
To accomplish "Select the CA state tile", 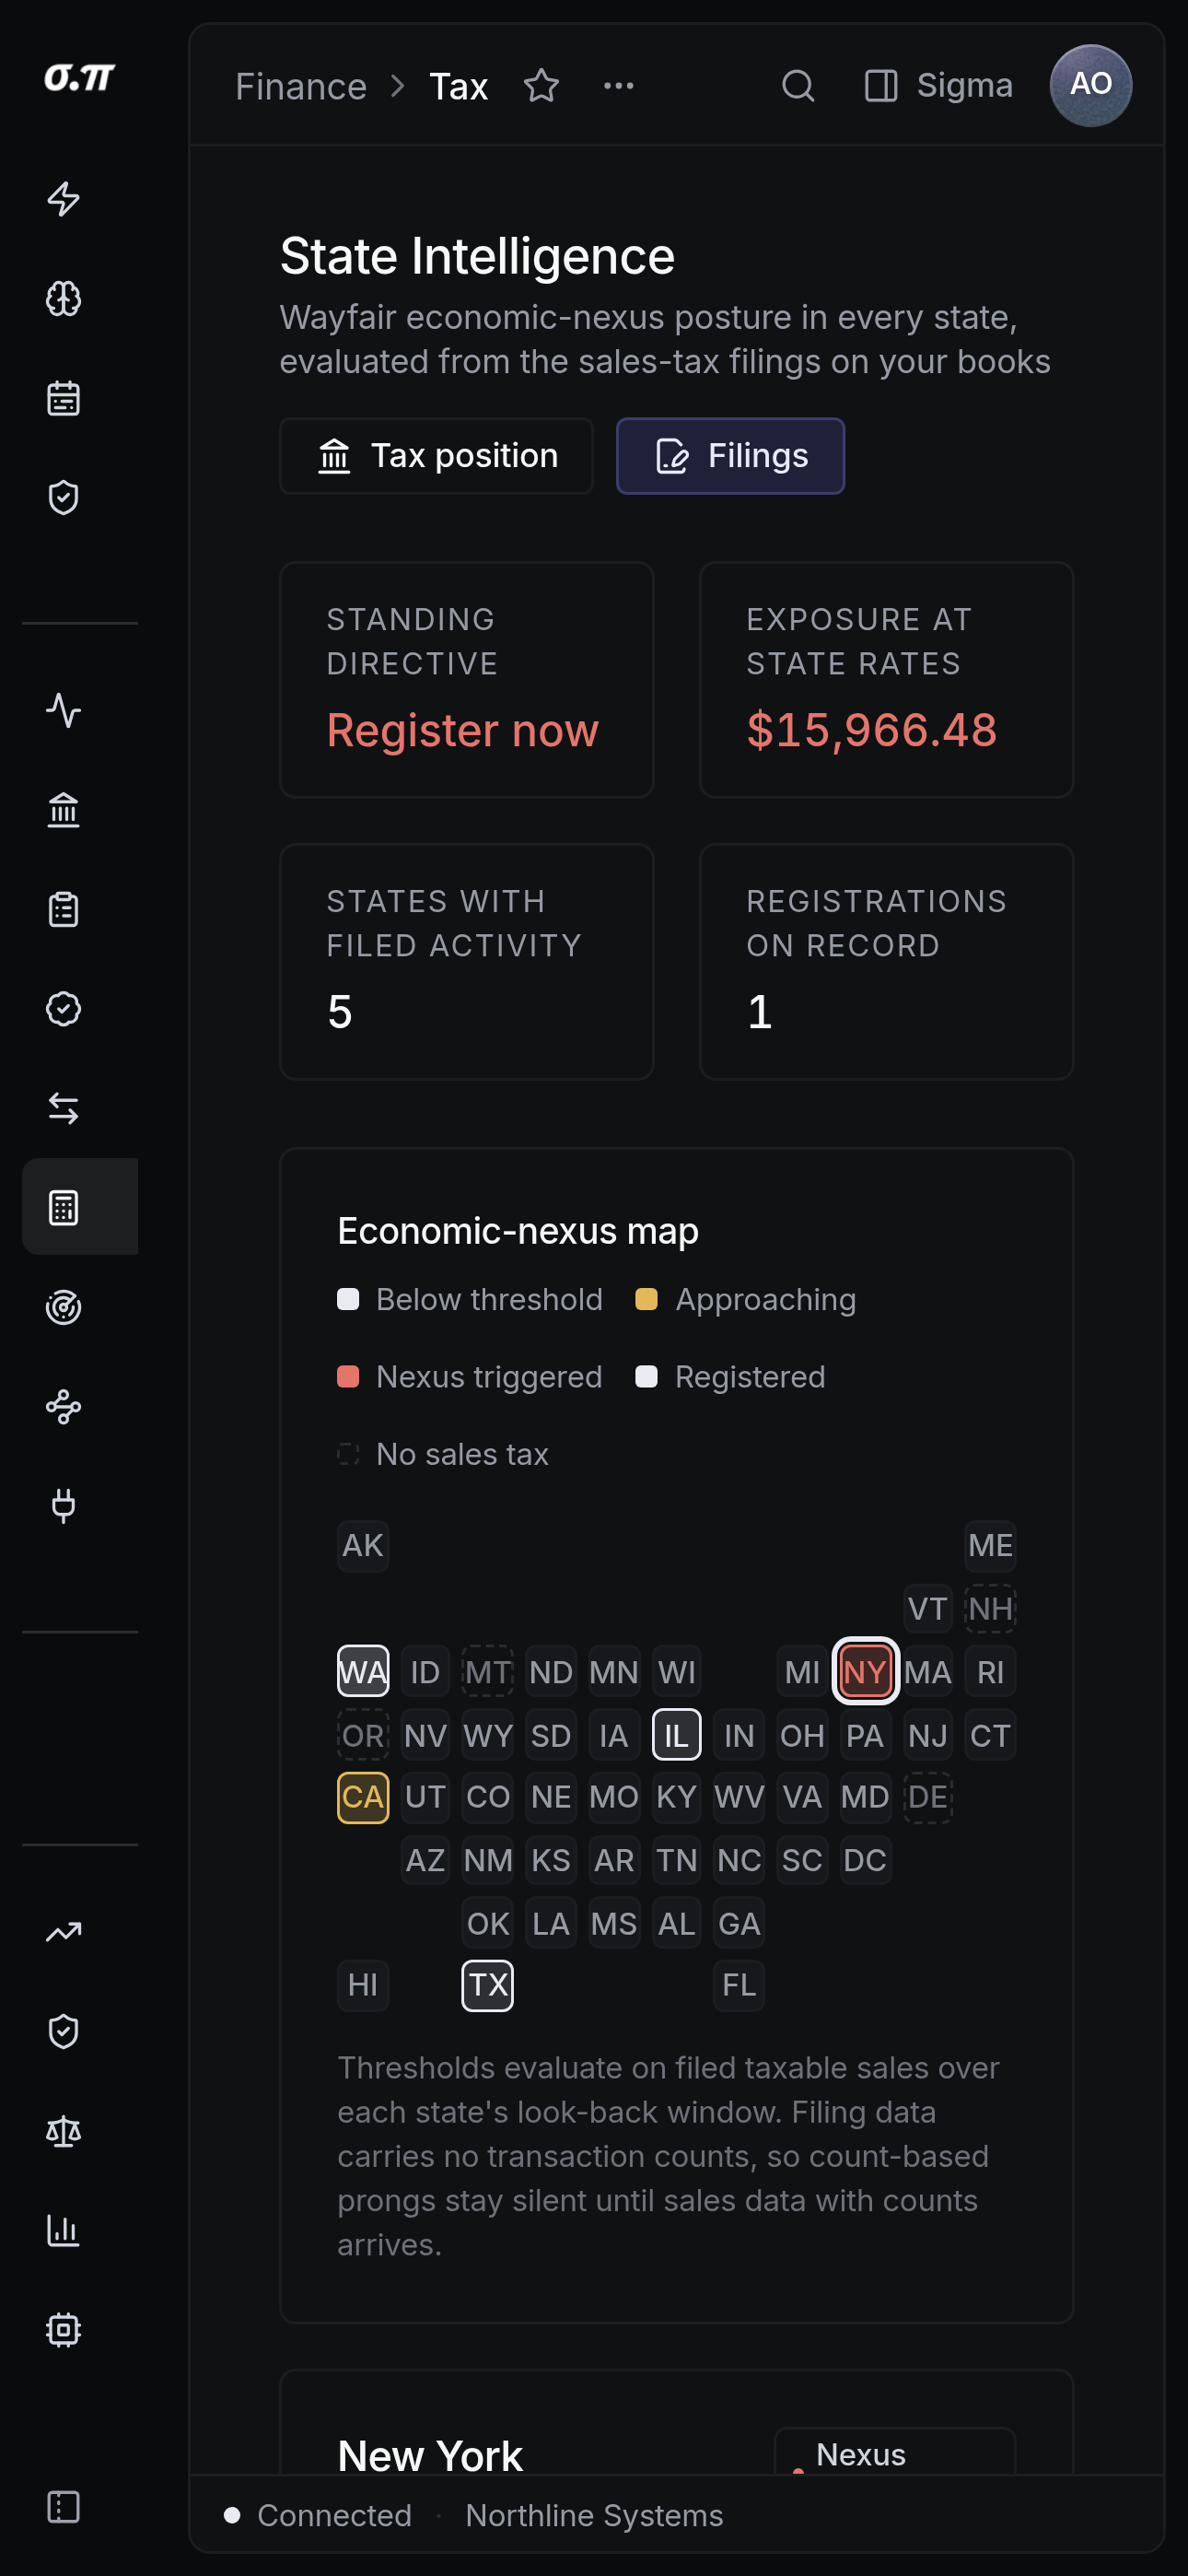I will pos(363,1797).
